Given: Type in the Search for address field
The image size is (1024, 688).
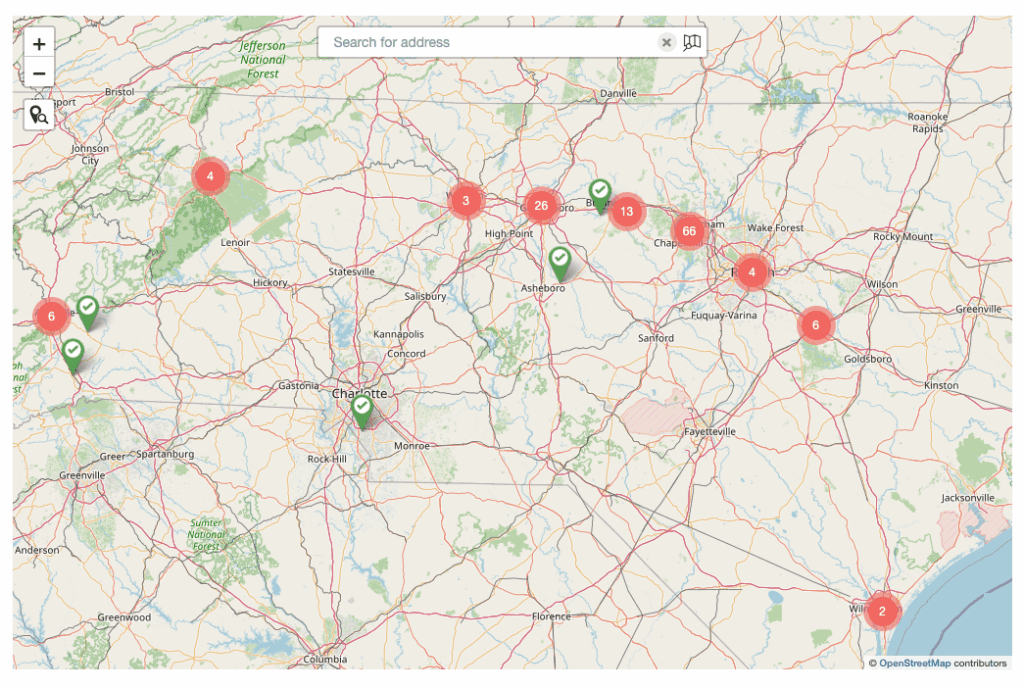Looking at the screenshot, I should click(x=490, y=42).
